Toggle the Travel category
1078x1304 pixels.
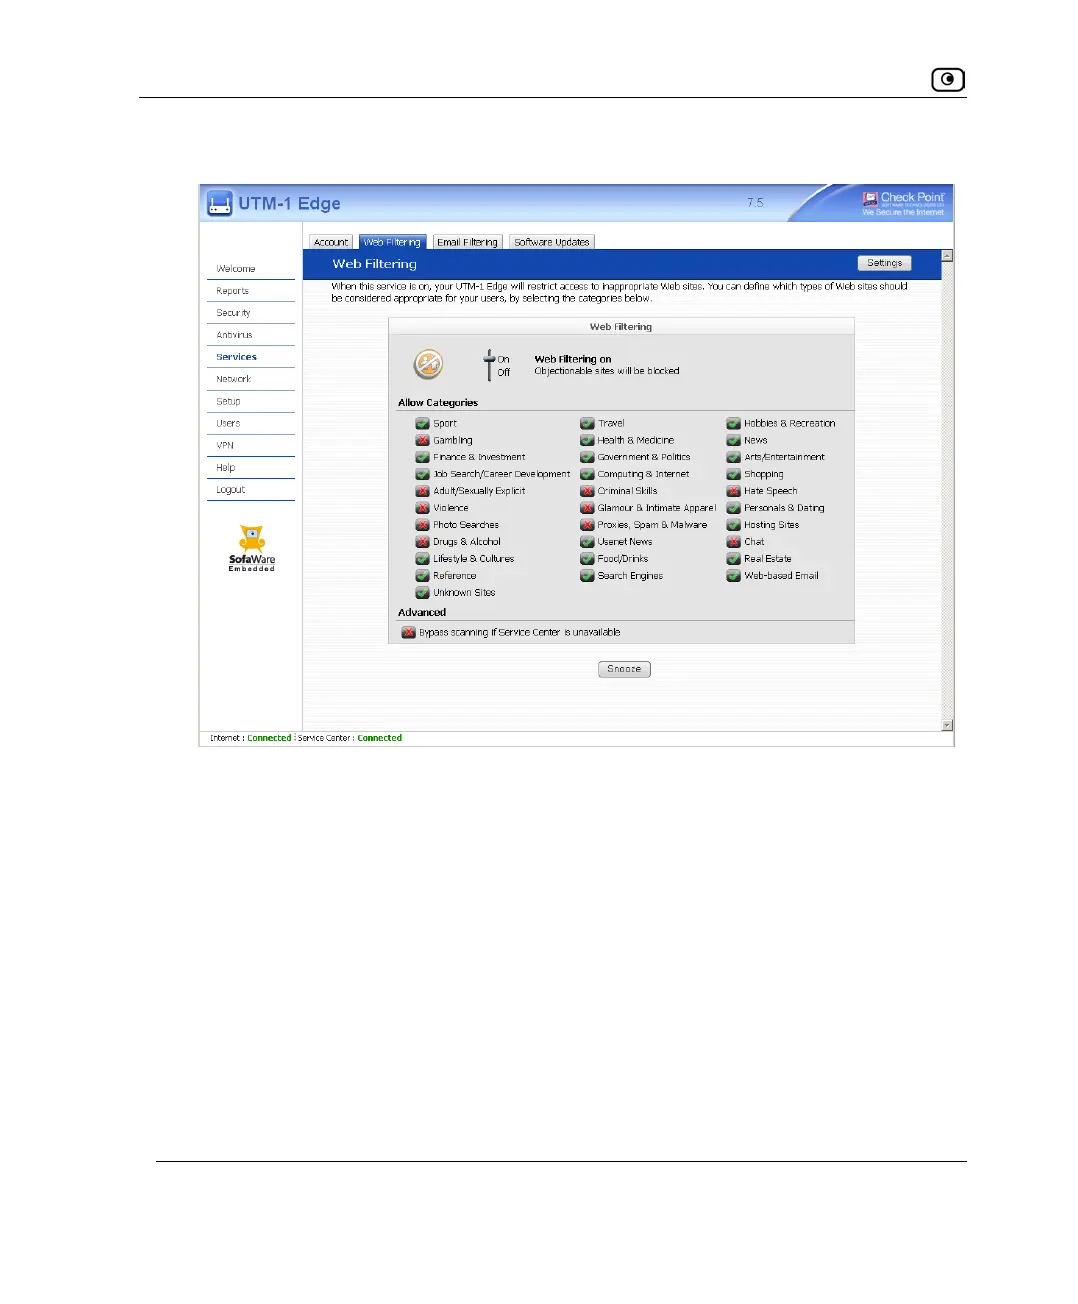click(587, 423)
